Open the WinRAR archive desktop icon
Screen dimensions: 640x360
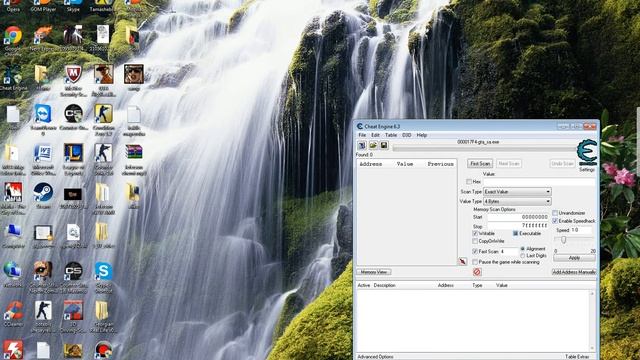(x=133, y=153)
